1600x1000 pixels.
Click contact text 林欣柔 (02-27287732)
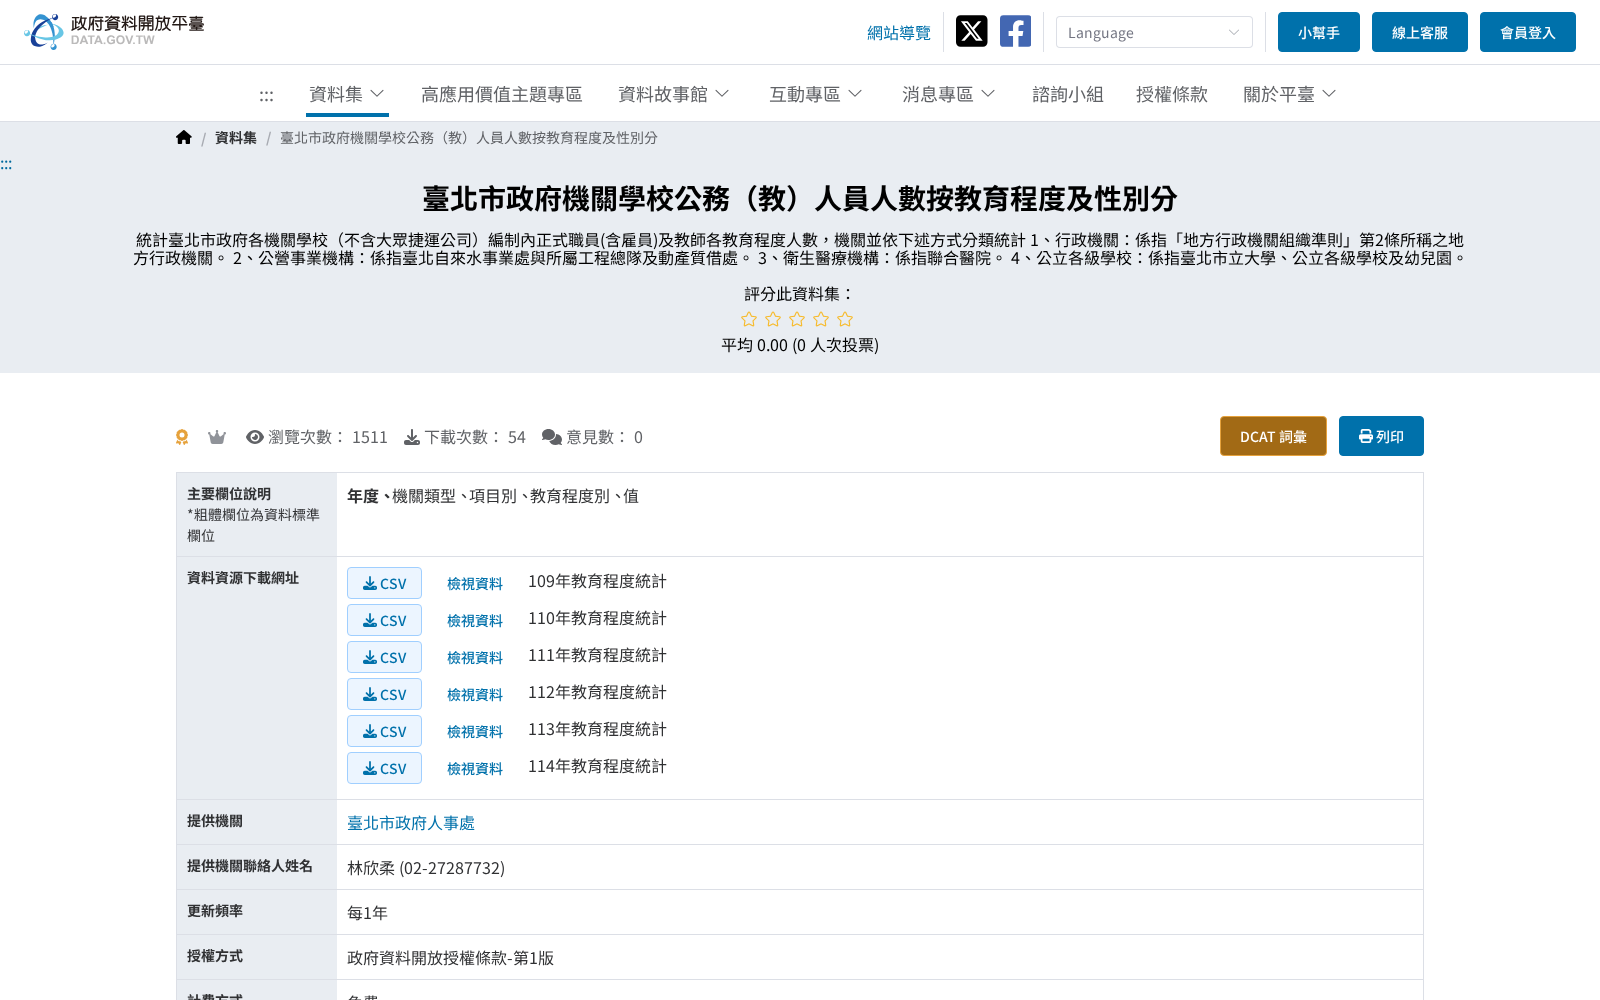426,868
